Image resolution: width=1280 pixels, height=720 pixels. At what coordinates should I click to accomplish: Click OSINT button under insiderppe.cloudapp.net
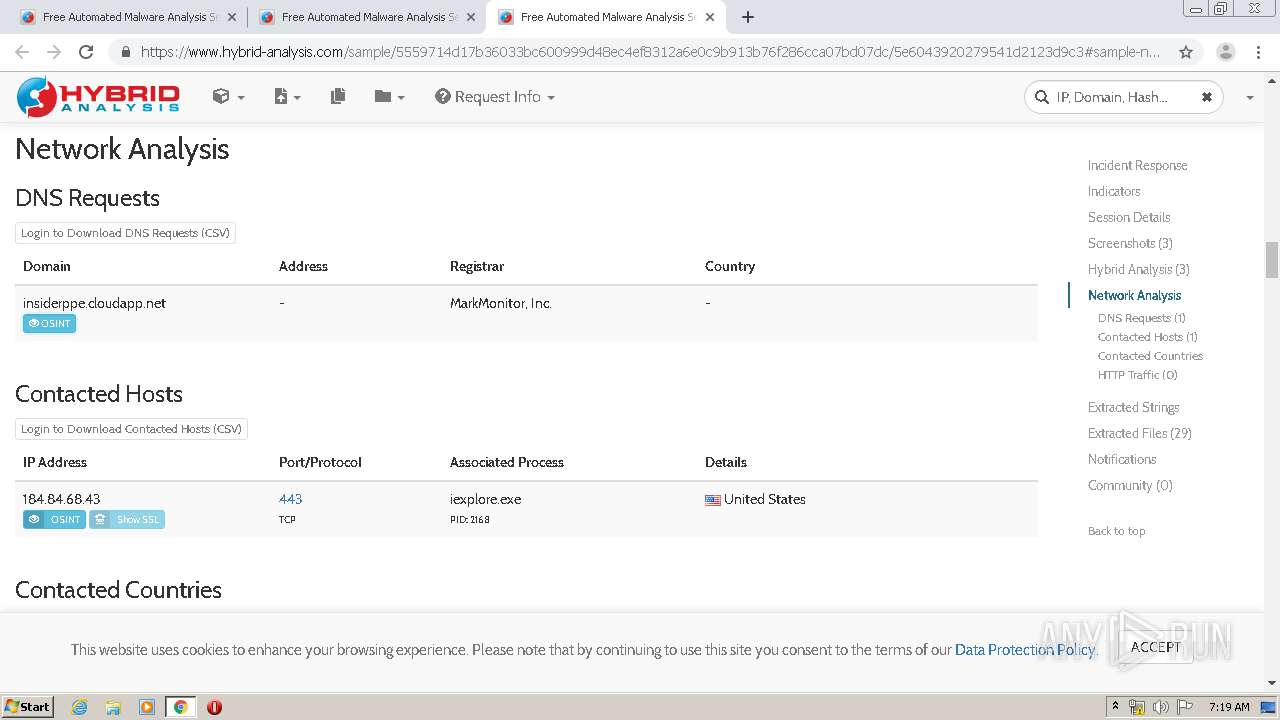pos(49,323)
